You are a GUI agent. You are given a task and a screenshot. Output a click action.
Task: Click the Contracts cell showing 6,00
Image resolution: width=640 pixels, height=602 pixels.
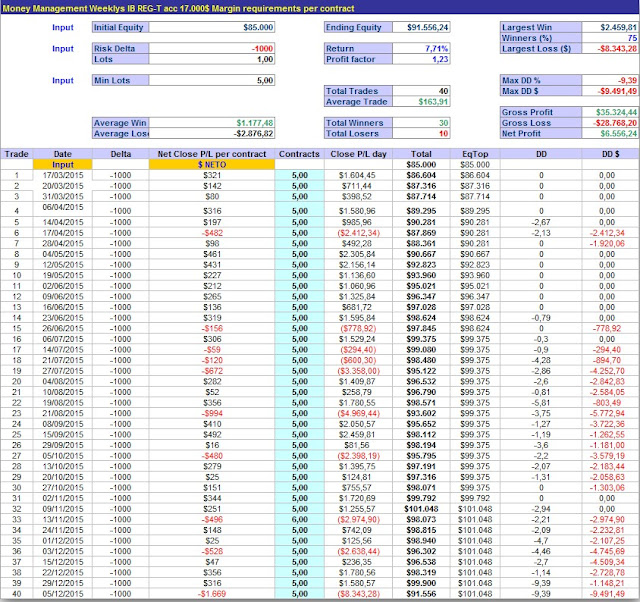click(299, 519)
